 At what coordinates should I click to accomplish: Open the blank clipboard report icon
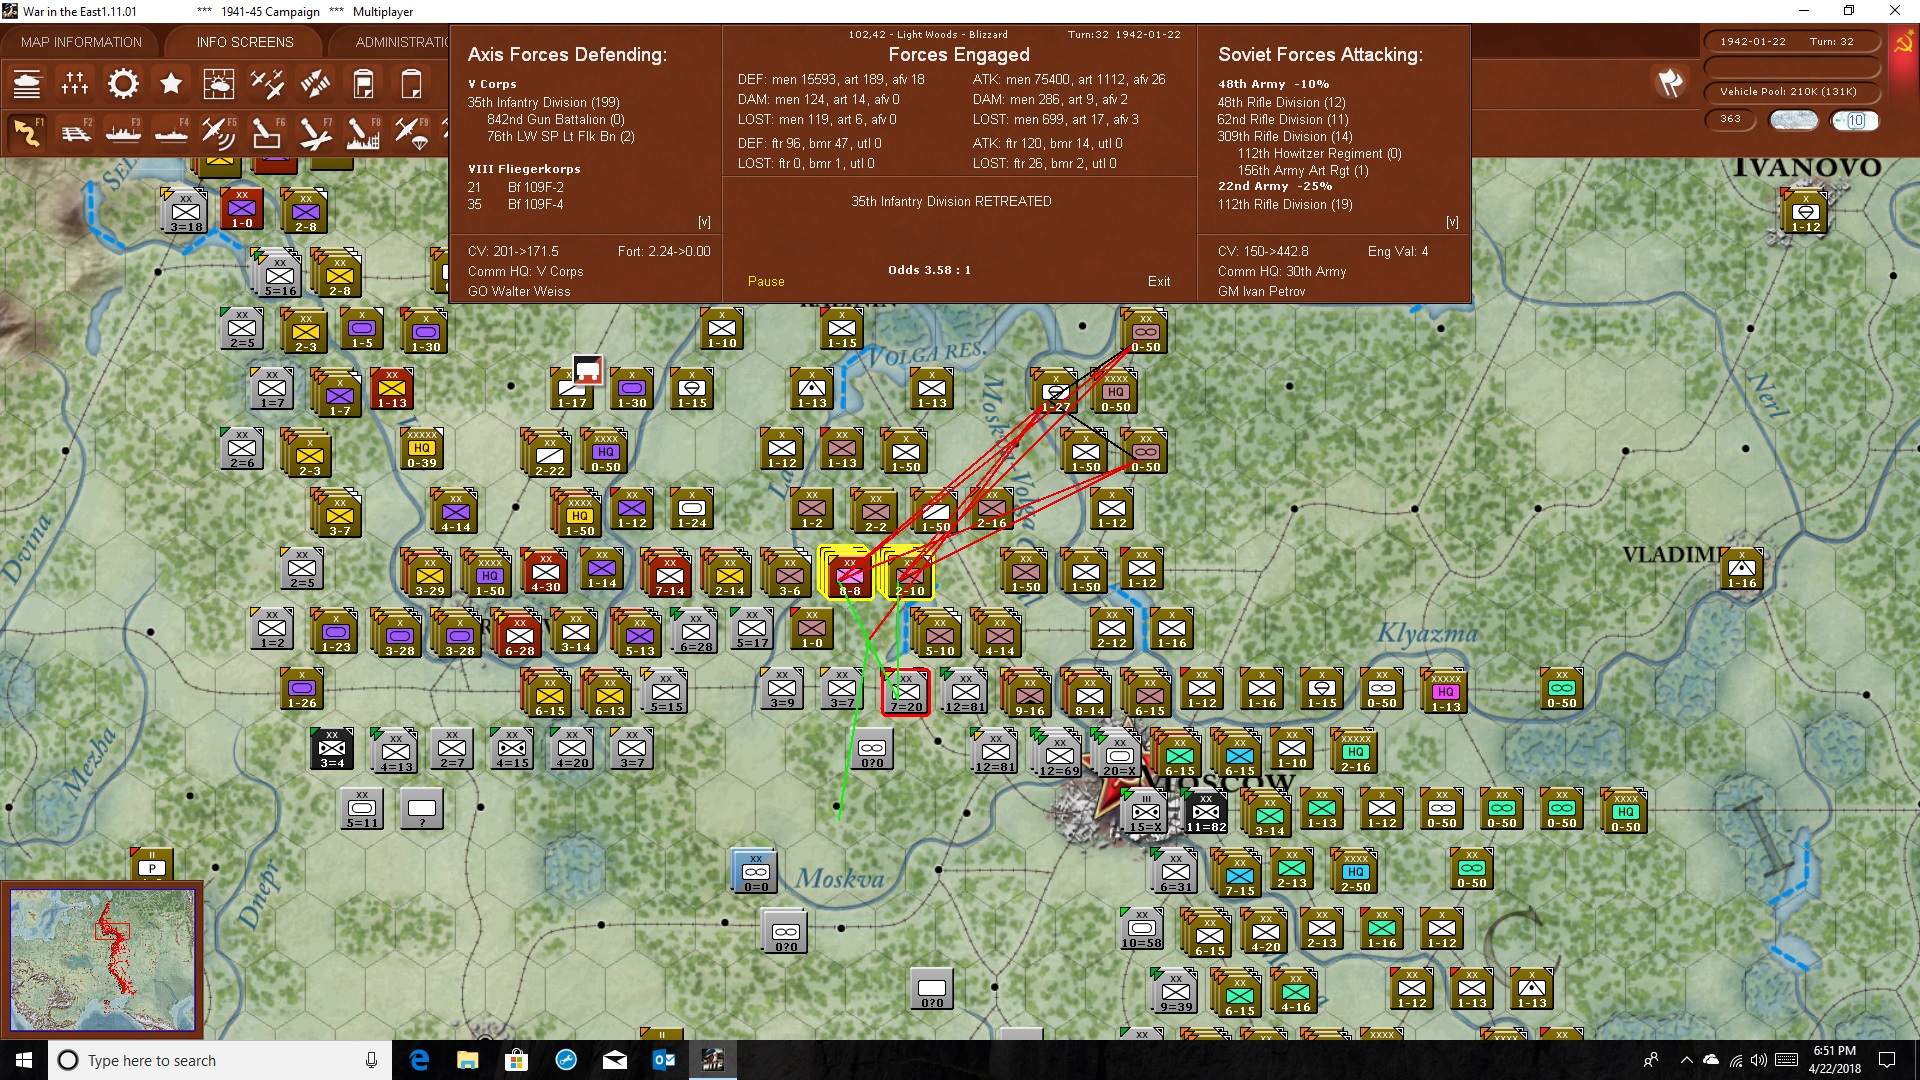coord(411,84)
